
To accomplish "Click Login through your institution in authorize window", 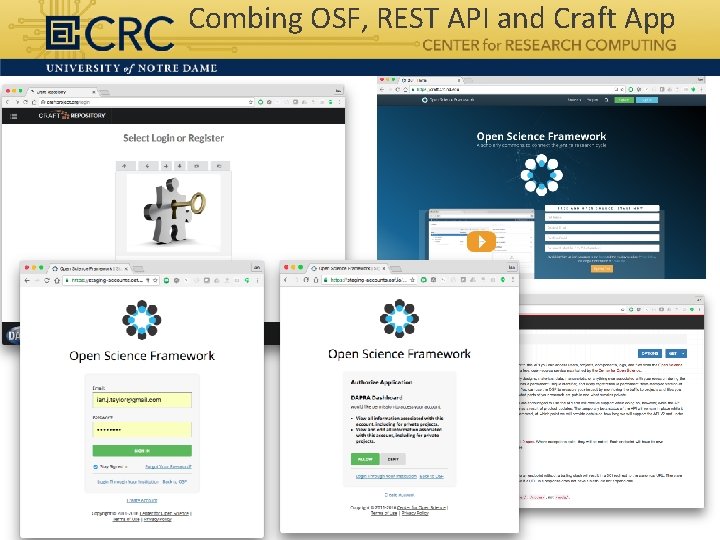I will pyautogui.click(x=386, y=476).
